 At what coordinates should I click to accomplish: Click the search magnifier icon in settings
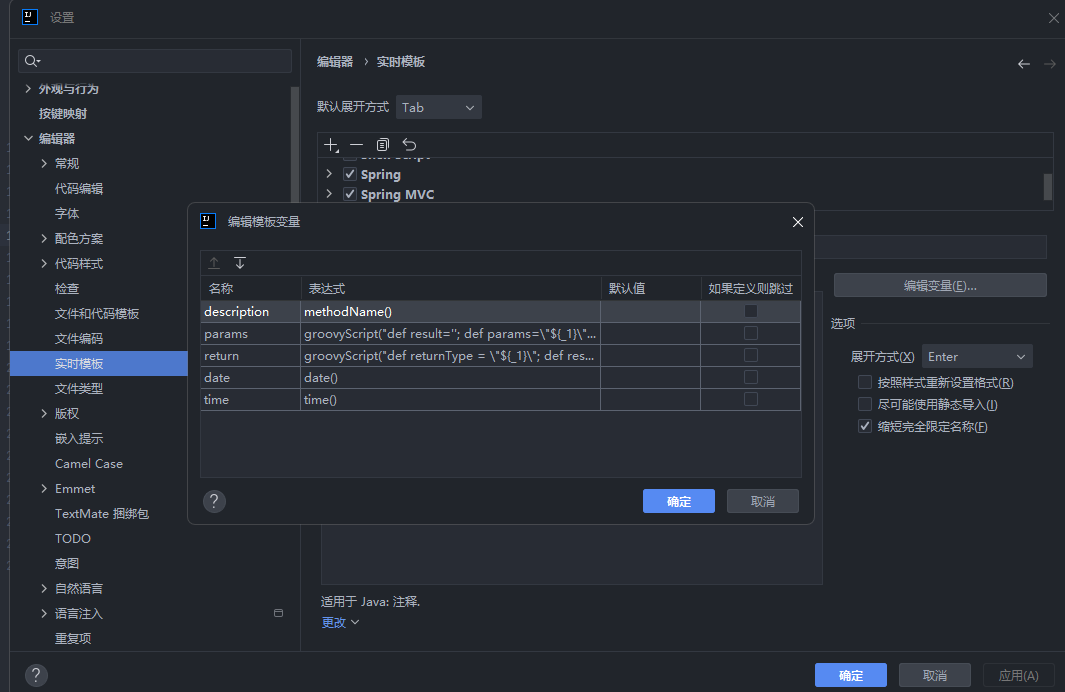(31, 61)
